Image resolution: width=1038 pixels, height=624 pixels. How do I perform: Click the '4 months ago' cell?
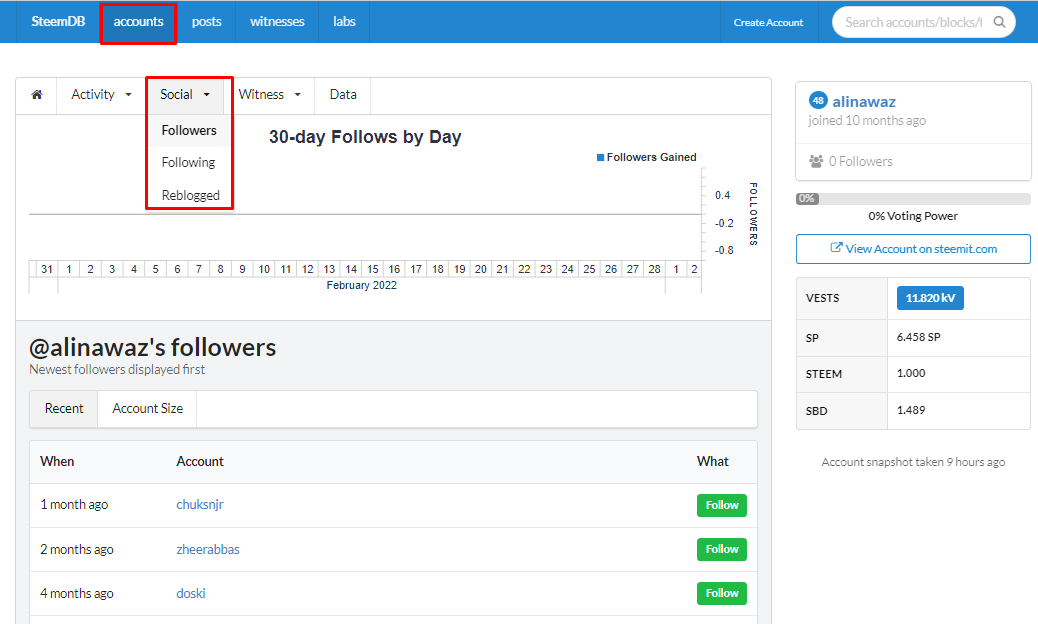pos(77,594)
